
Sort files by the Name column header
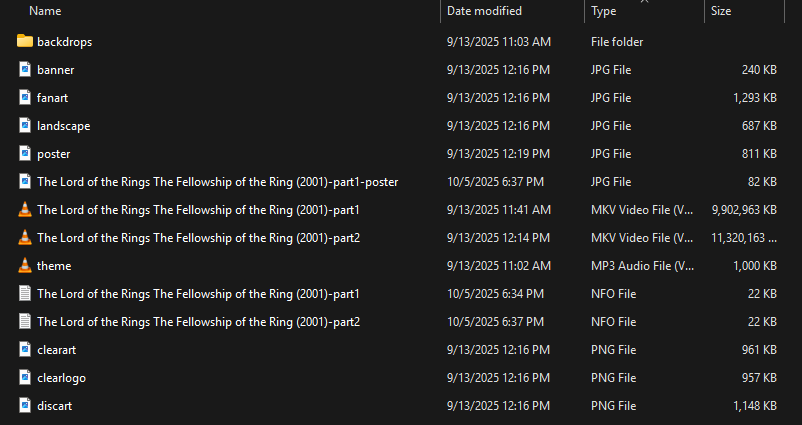[46, 11]
